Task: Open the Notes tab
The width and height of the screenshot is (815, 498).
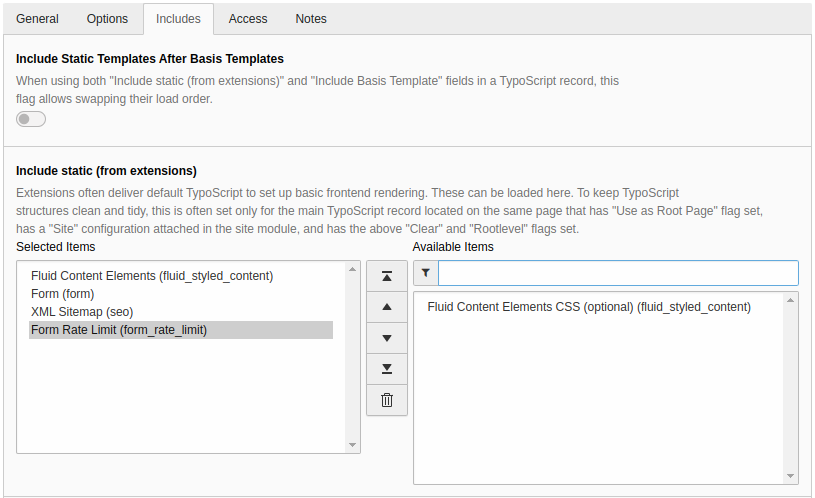Action: point(311,19)
